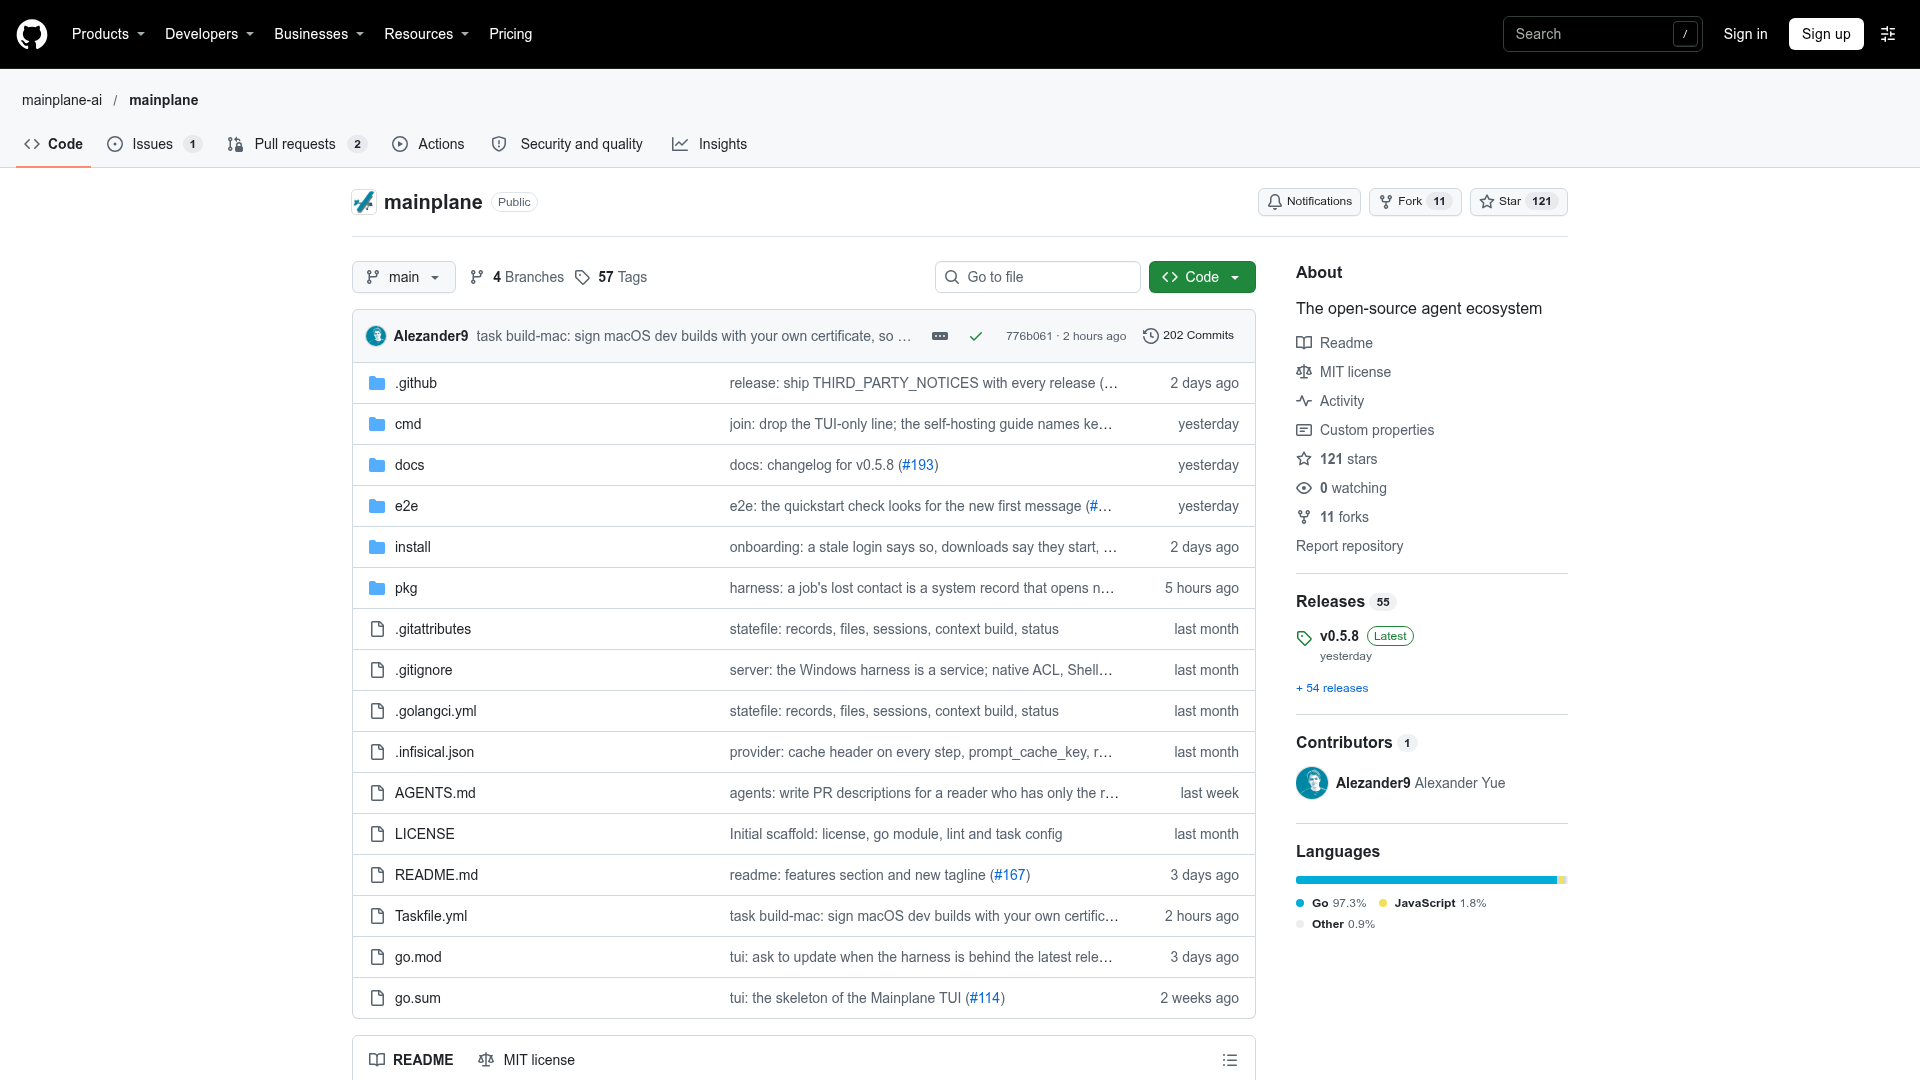Expand commit message ellipsis button
Viewport: 1920px width, 1080px height.
(940, 336)
